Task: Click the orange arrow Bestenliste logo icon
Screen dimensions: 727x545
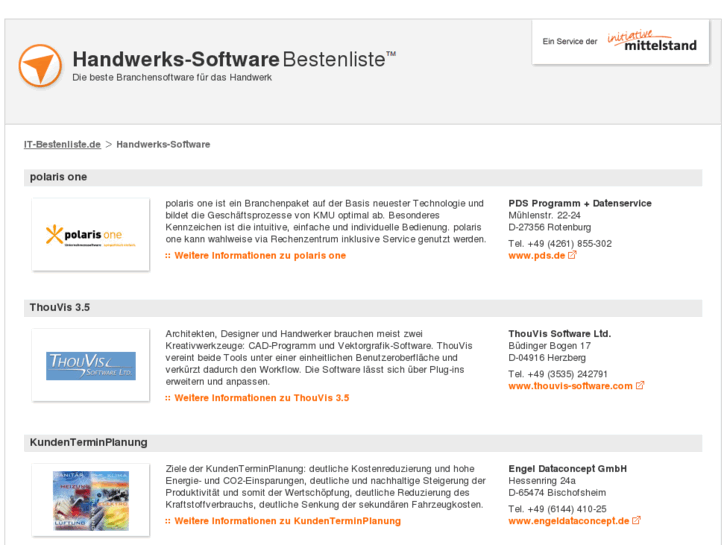Action: [x=40, y=66]
